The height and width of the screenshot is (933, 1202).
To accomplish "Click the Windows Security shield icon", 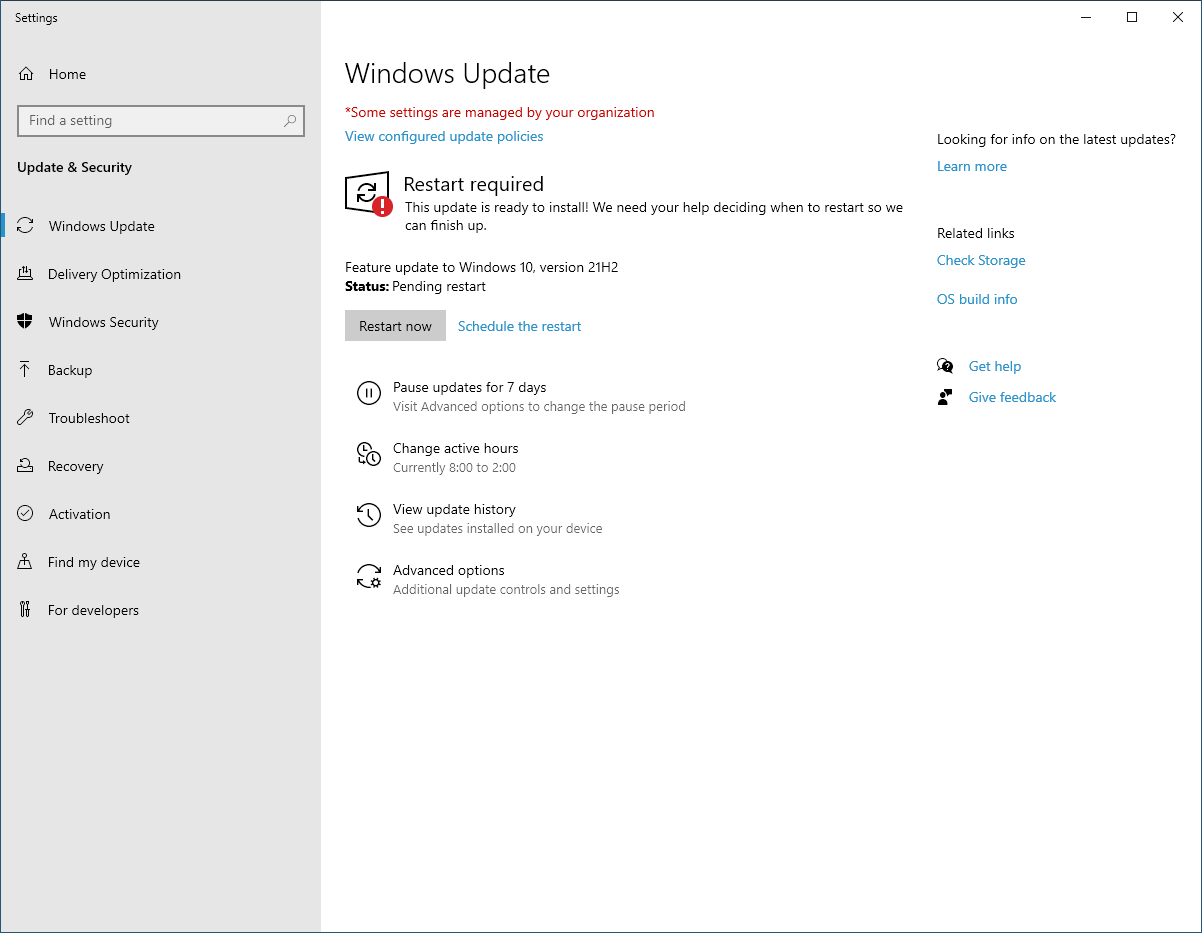I will pyautogui.click(x=26, y=322).
